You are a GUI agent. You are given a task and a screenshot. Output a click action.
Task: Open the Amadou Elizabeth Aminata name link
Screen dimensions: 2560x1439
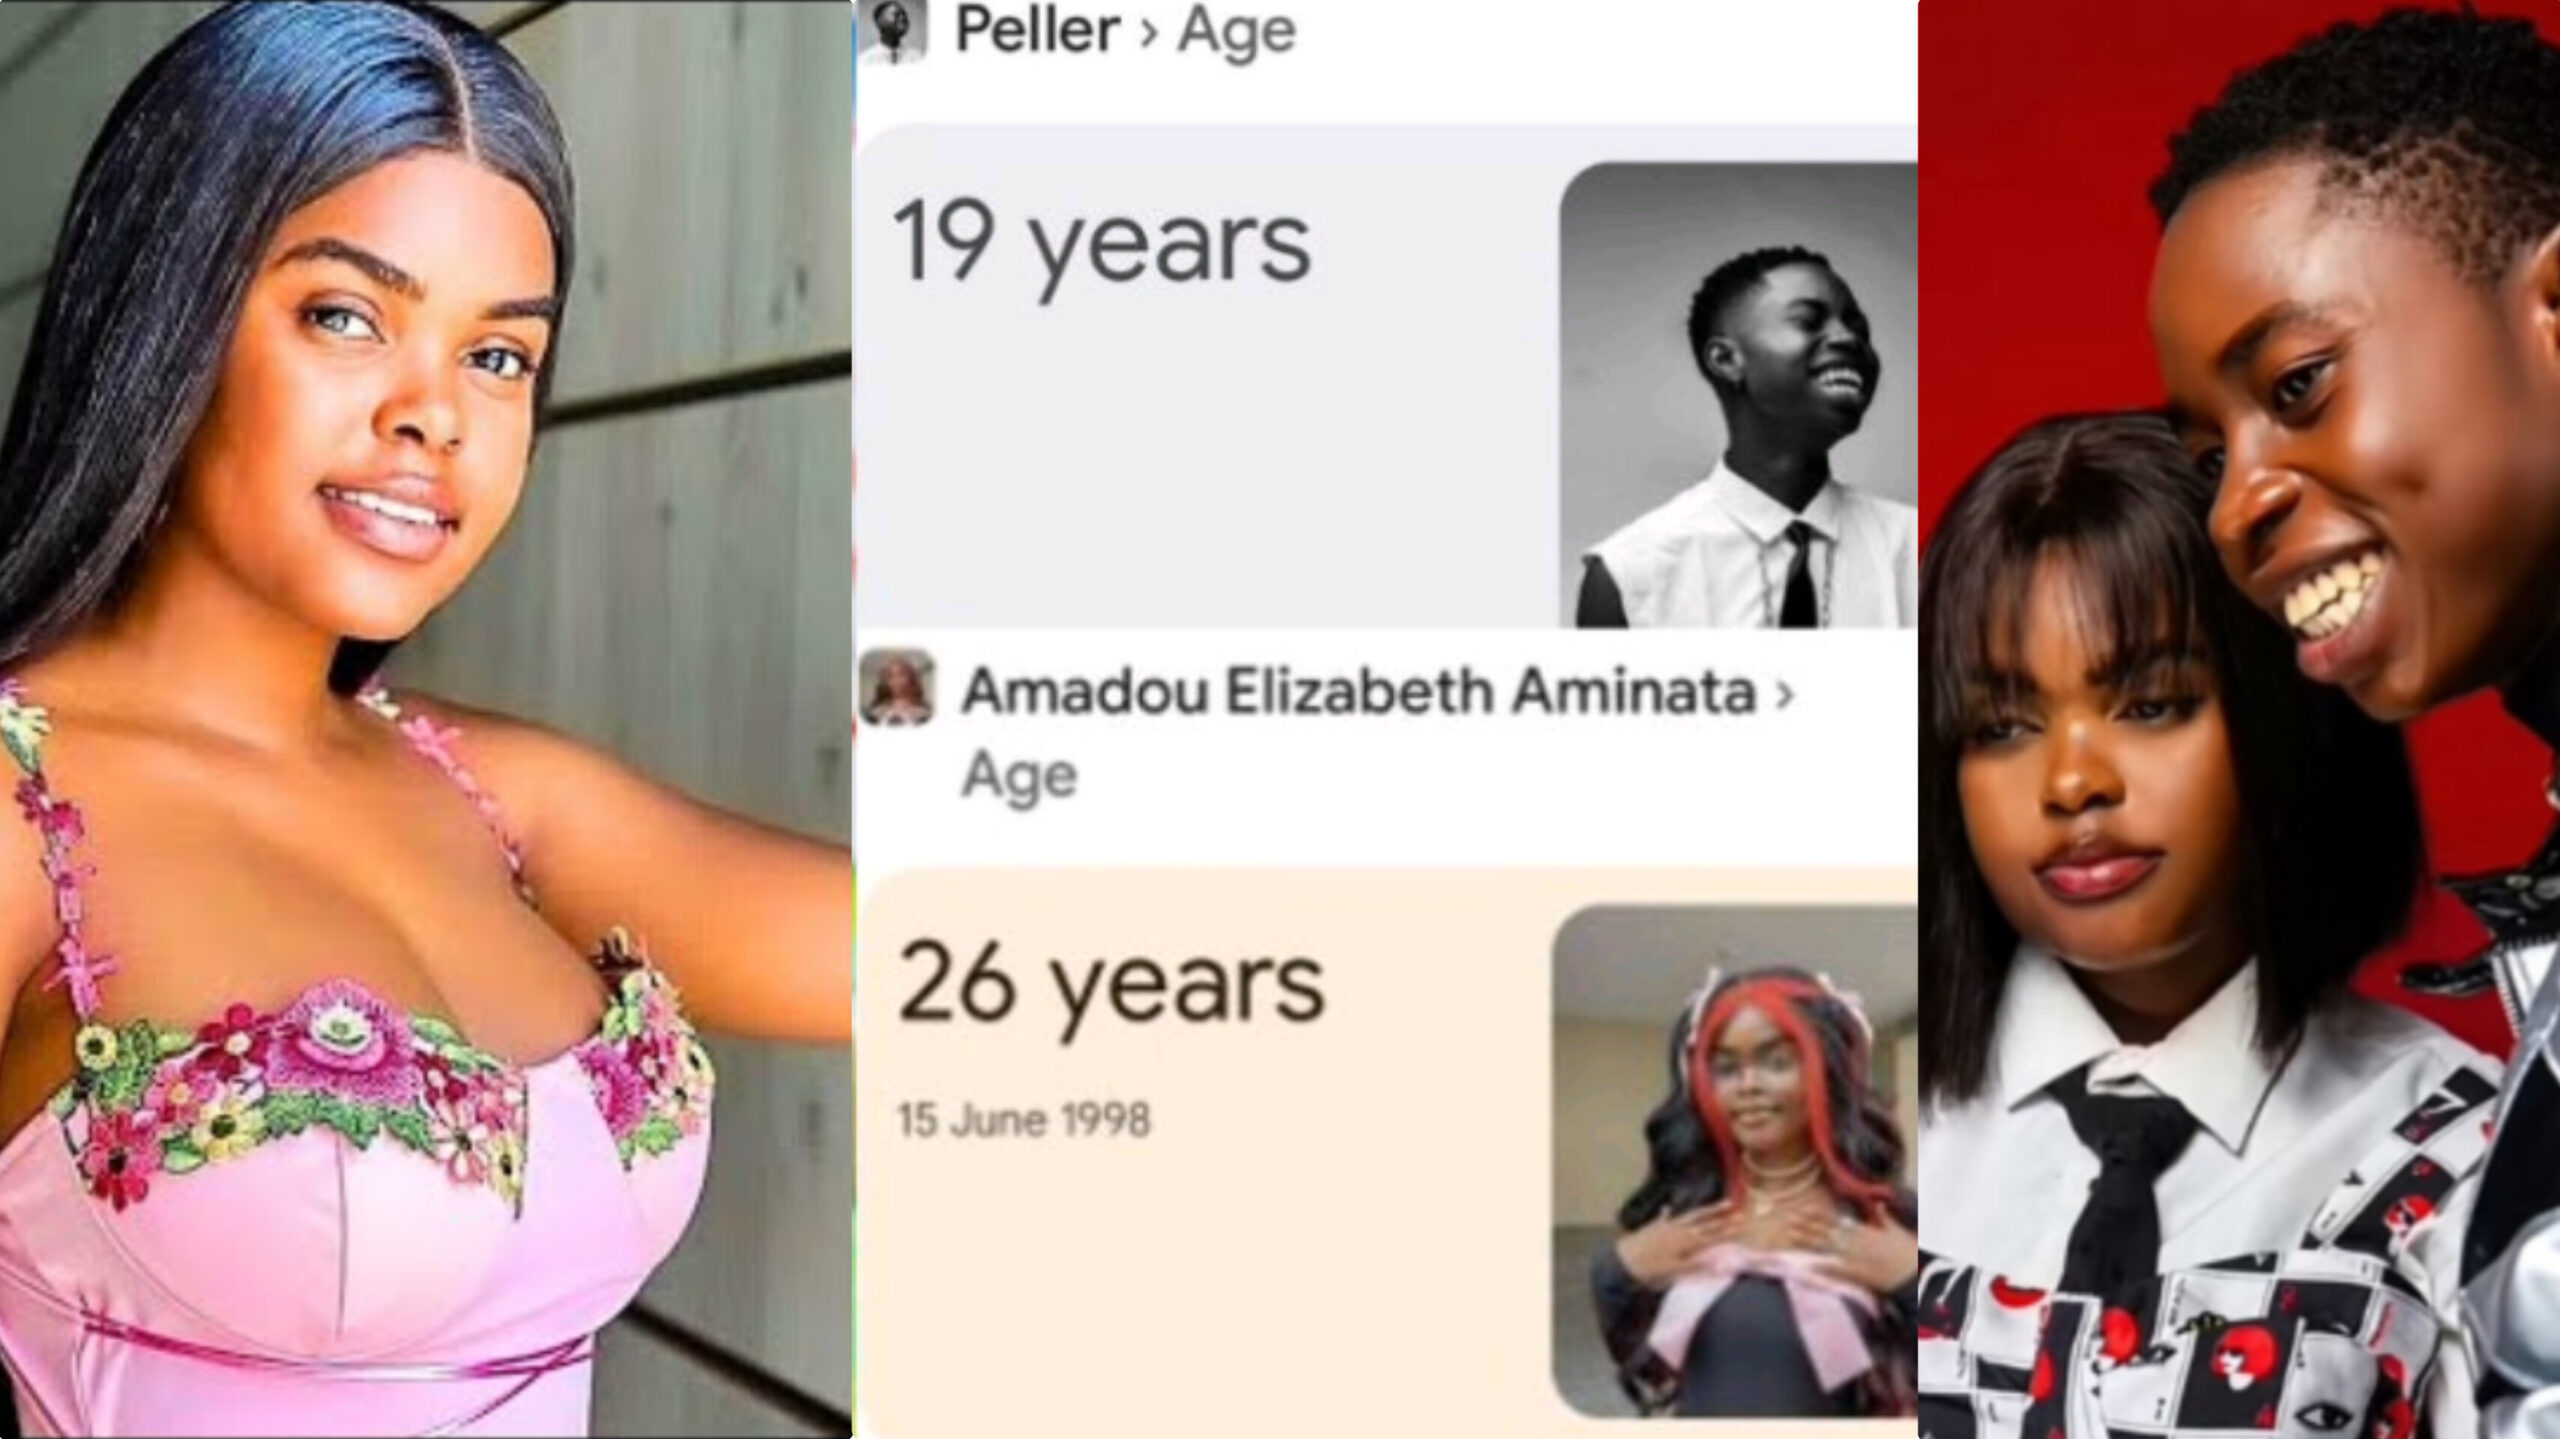coord(1358,692)
